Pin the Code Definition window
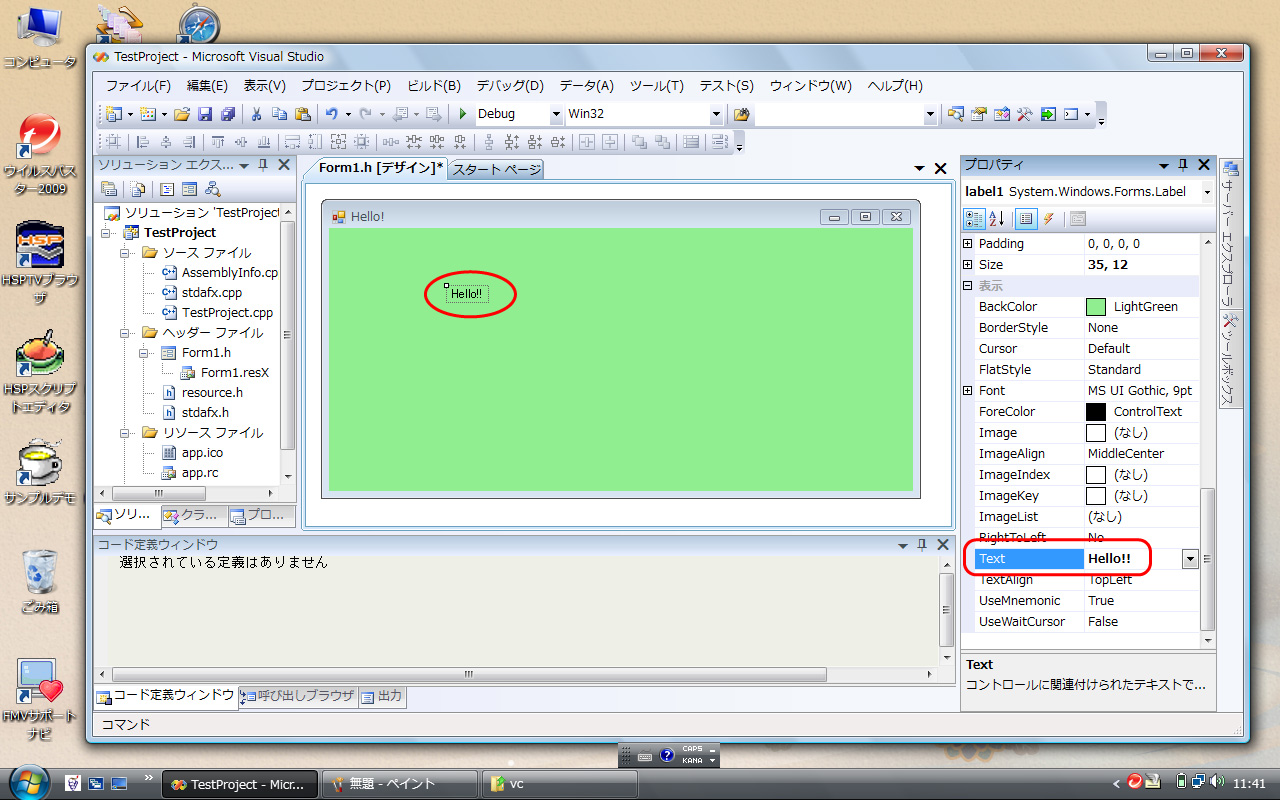Viewport: 1280px width, 800px height. tap(922, 545)
